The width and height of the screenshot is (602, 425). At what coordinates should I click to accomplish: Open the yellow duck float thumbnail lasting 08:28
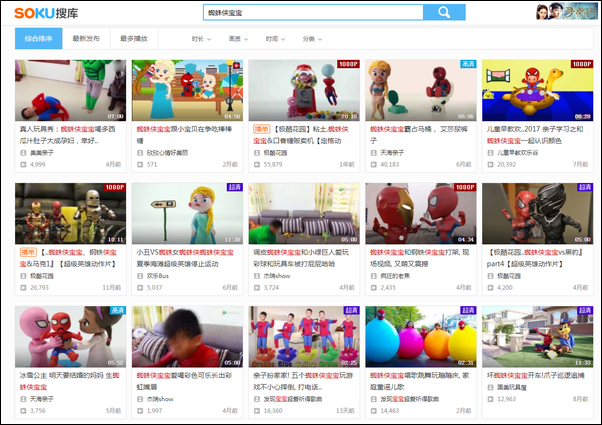pyautogui.click(x=538, y=90)
